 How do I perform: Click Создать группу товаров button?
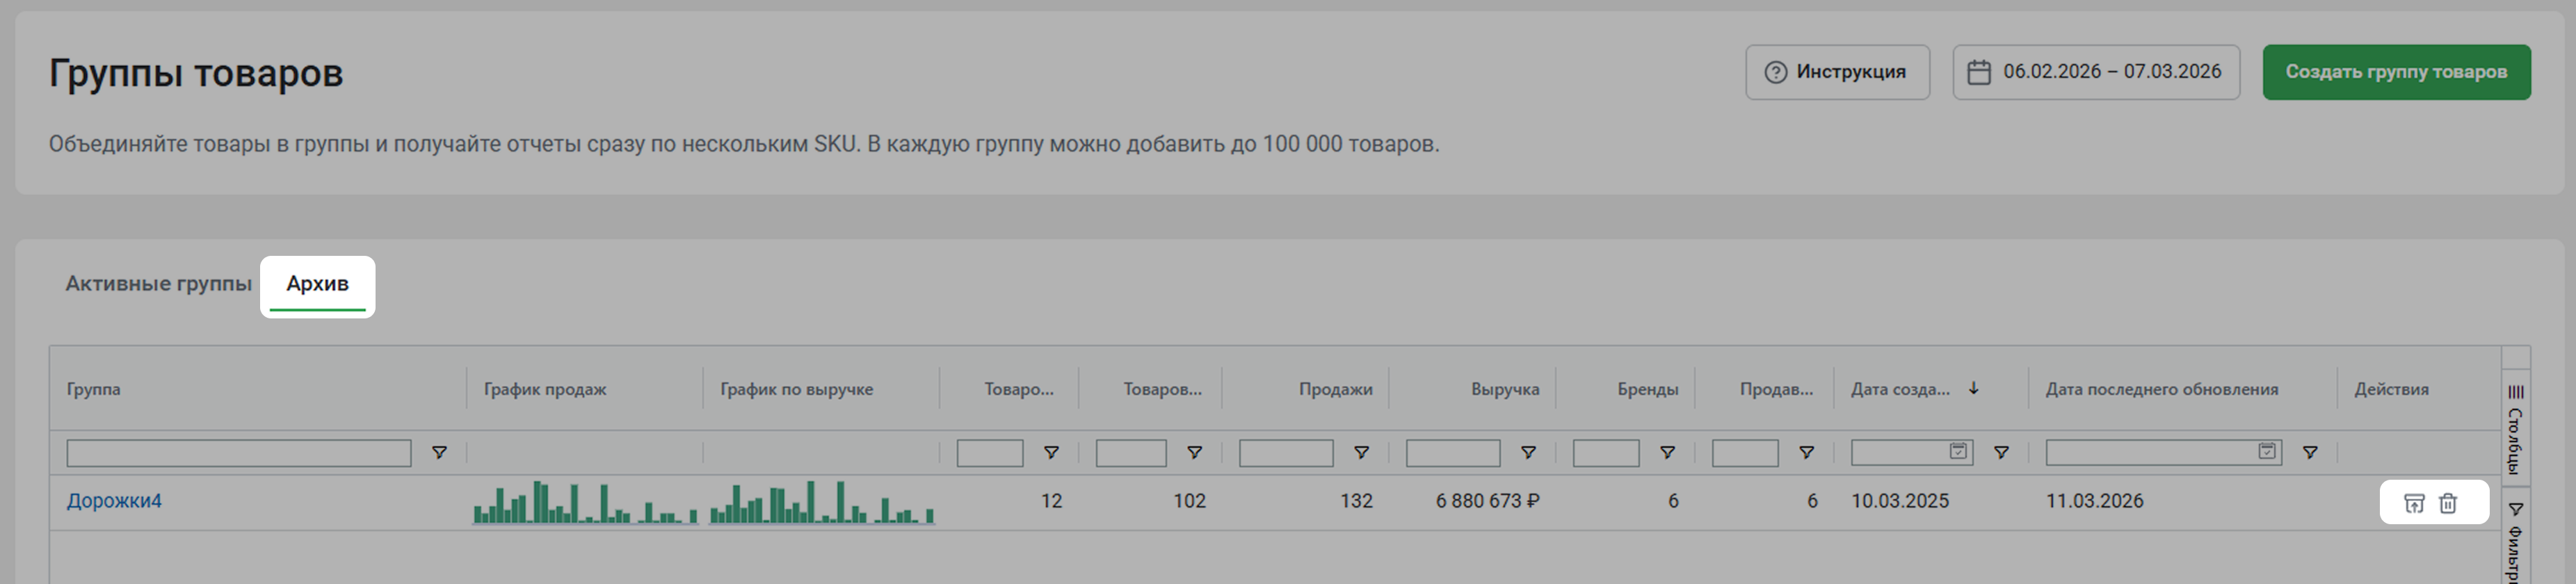(2396, 72)
